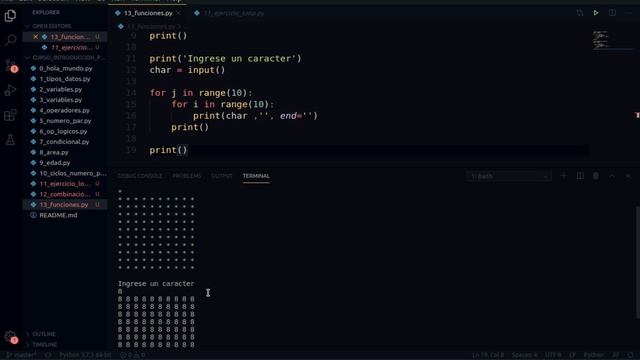The width and height of the screenshot is (640, 360).
Task: Close 13_funciones.py in the Open Editors list
Action: (x=36, y=37)
